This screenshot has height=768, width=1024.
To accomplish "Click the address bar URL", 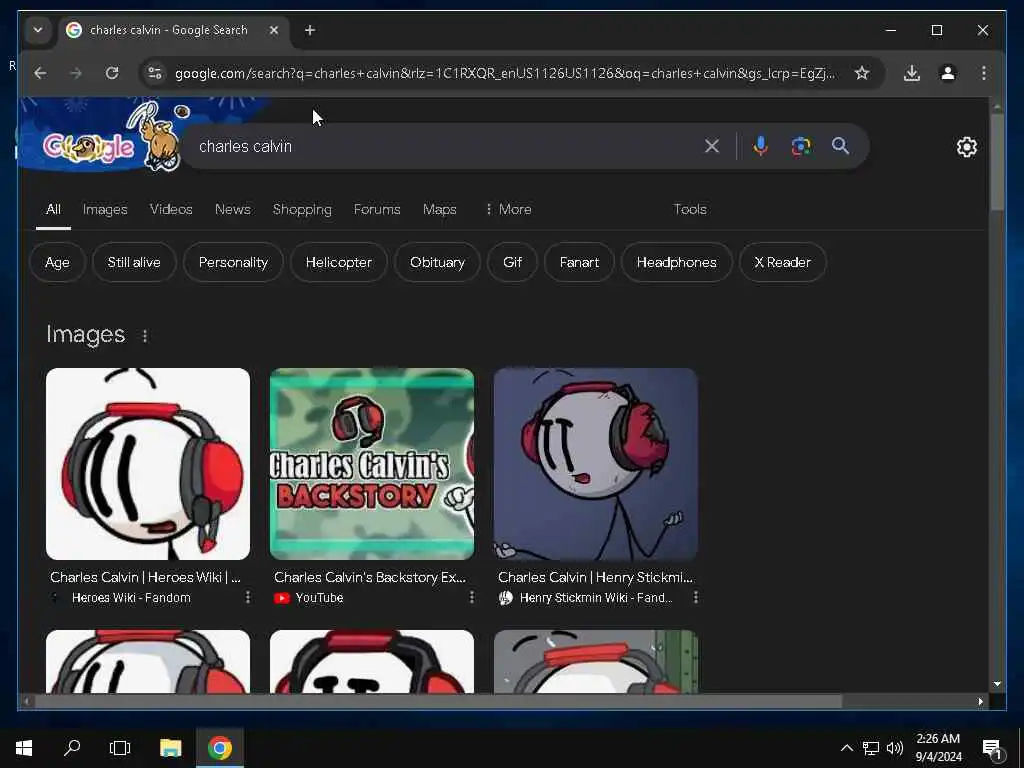I will coord(504,73).
